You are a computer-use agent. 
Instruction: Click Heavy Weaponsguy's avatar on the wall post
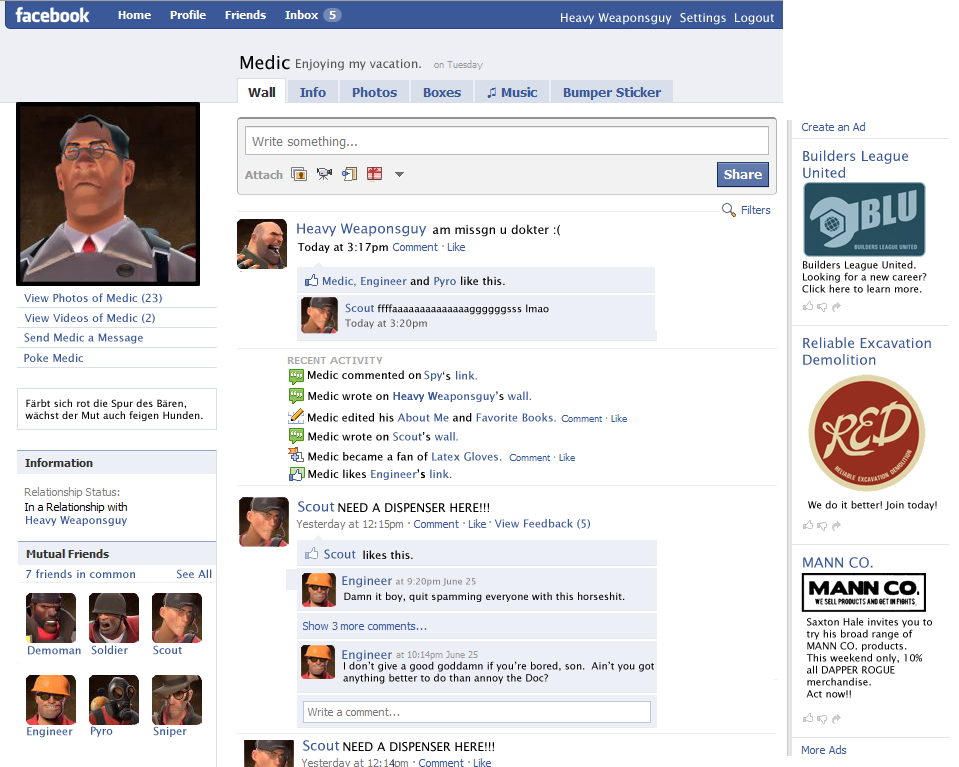tap(262, 244)
